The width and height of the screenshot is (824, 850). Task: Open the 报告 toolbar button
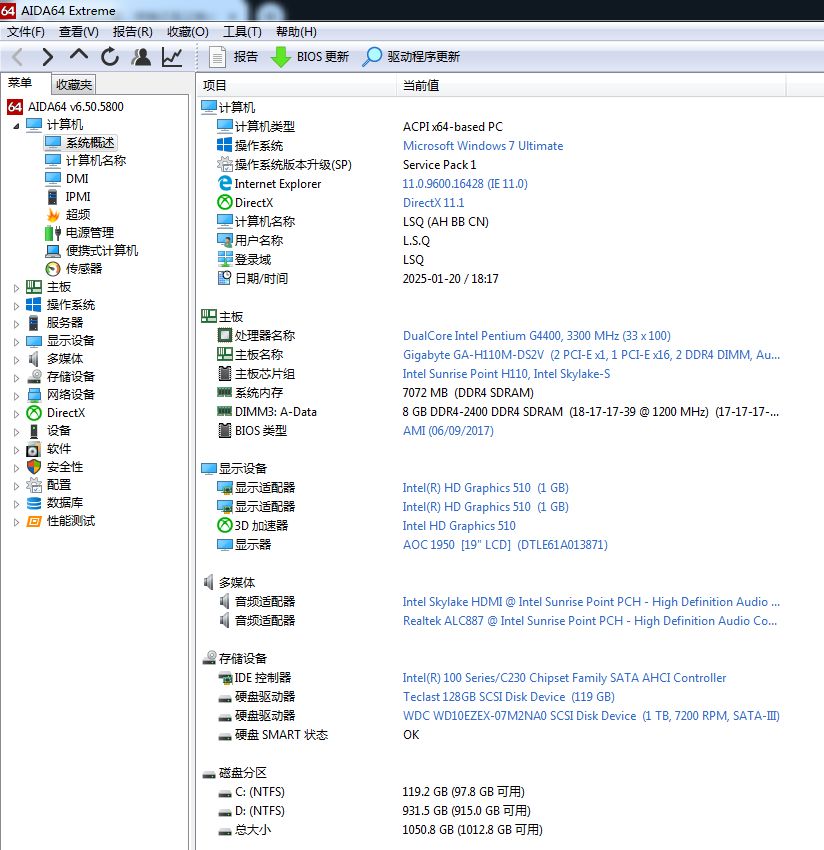click(233, 56)
